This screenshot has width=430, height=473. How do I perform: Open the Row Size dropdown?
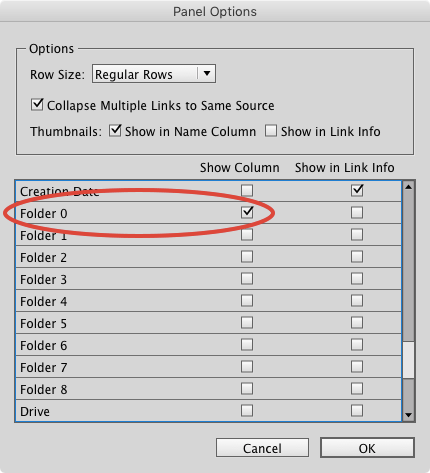[x=154, y=74]
